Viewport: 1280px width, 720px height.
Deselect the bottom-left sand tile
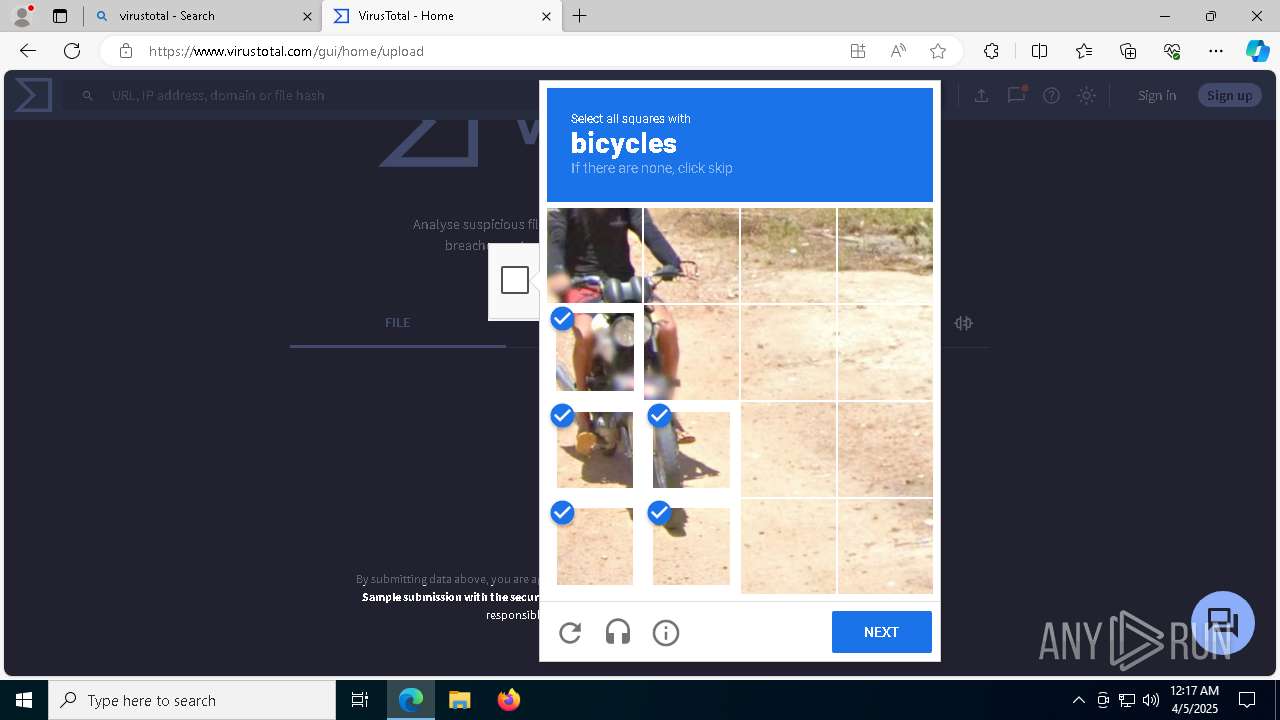[595, 546]
